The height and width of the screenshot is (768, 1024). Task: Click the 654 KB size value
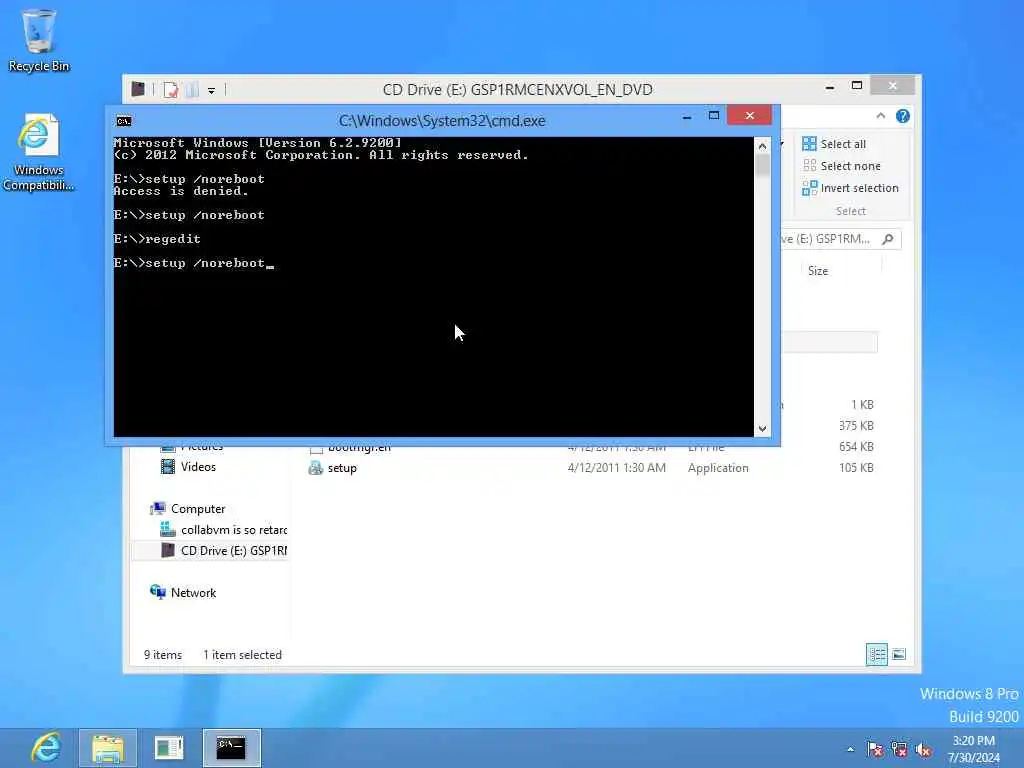856,447
